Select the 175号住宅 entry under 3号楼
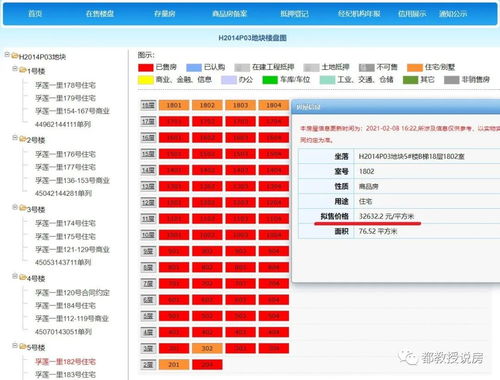 click(x=65, y=237)
